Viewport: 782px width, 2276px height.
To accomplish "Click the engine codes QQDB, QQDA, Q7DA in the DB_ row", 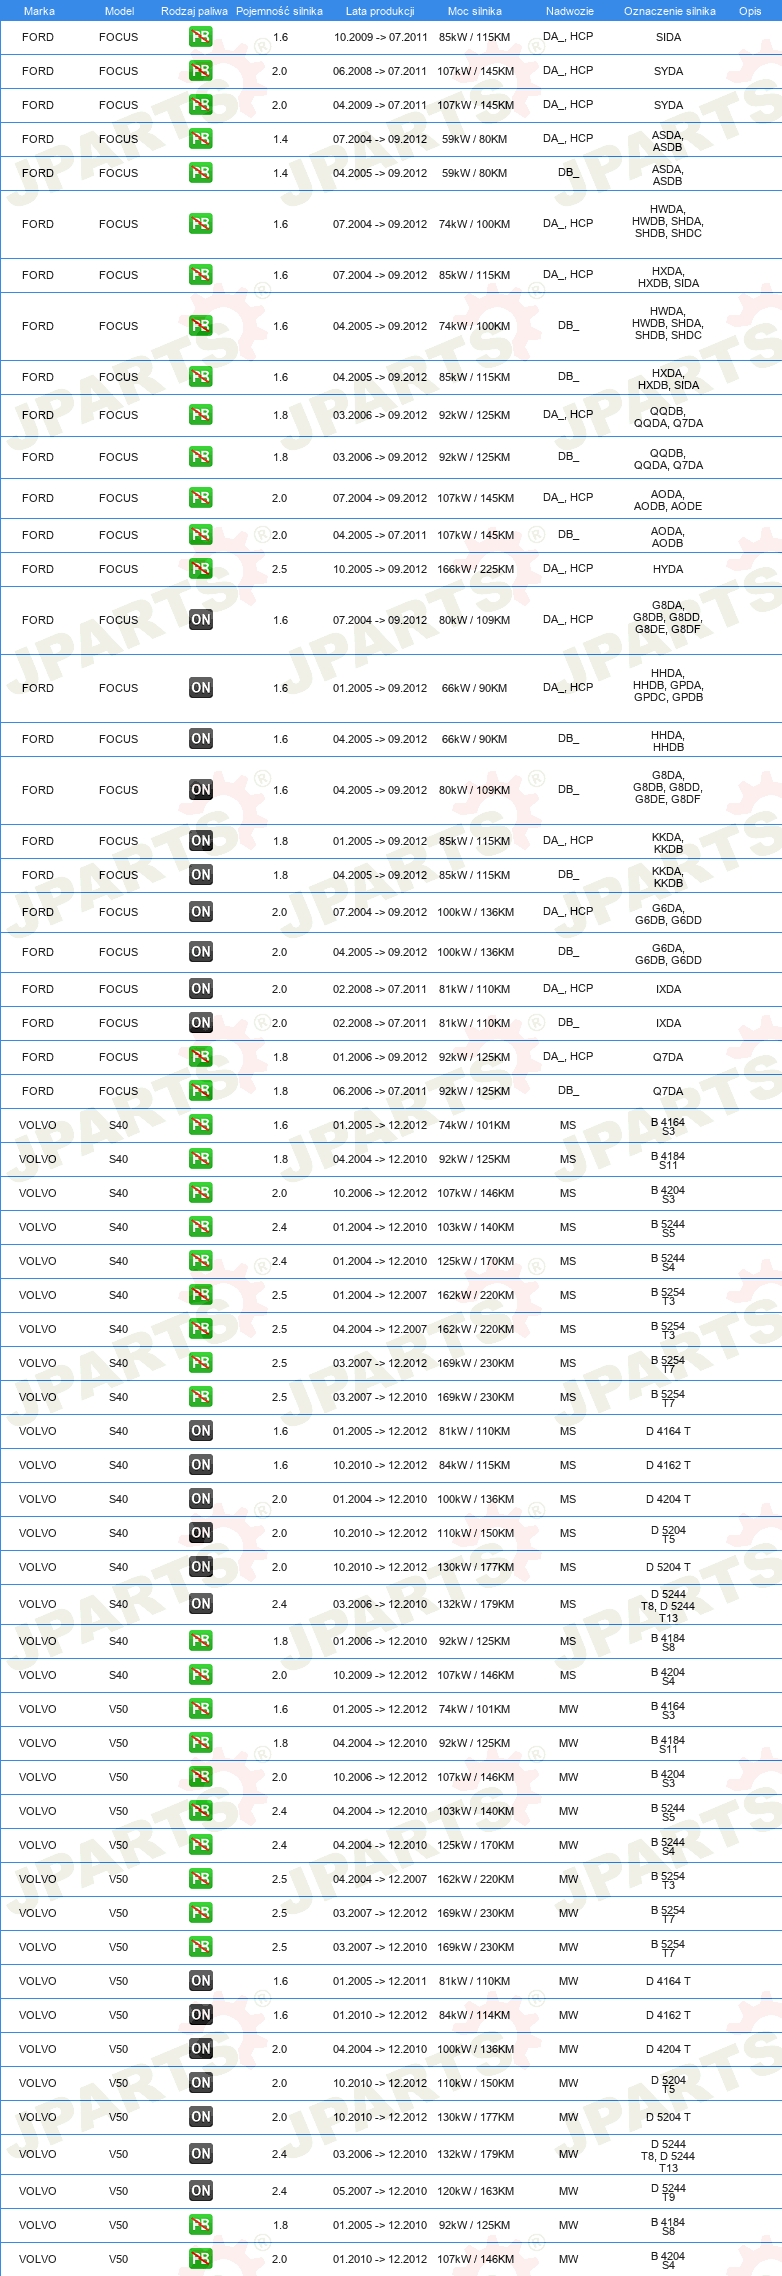I will 668,459.
